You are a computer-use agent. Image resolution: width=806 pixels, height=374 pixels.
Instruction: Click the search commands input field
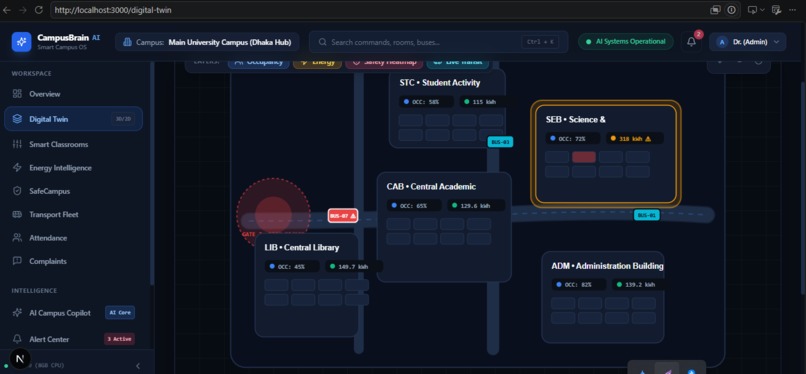point(438,42)
